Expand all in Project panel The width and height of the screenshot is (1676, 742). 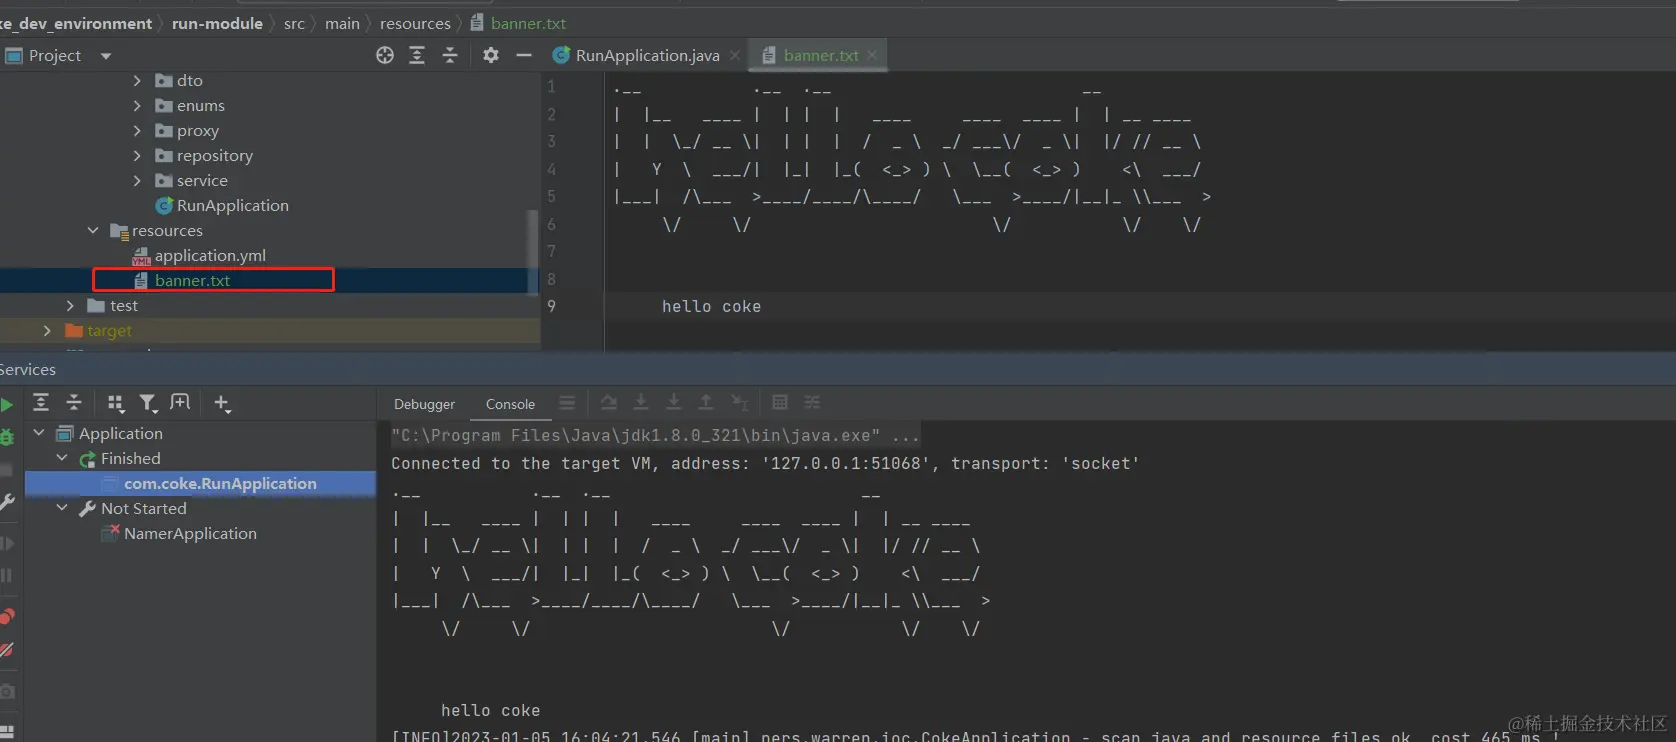[417, 55]
